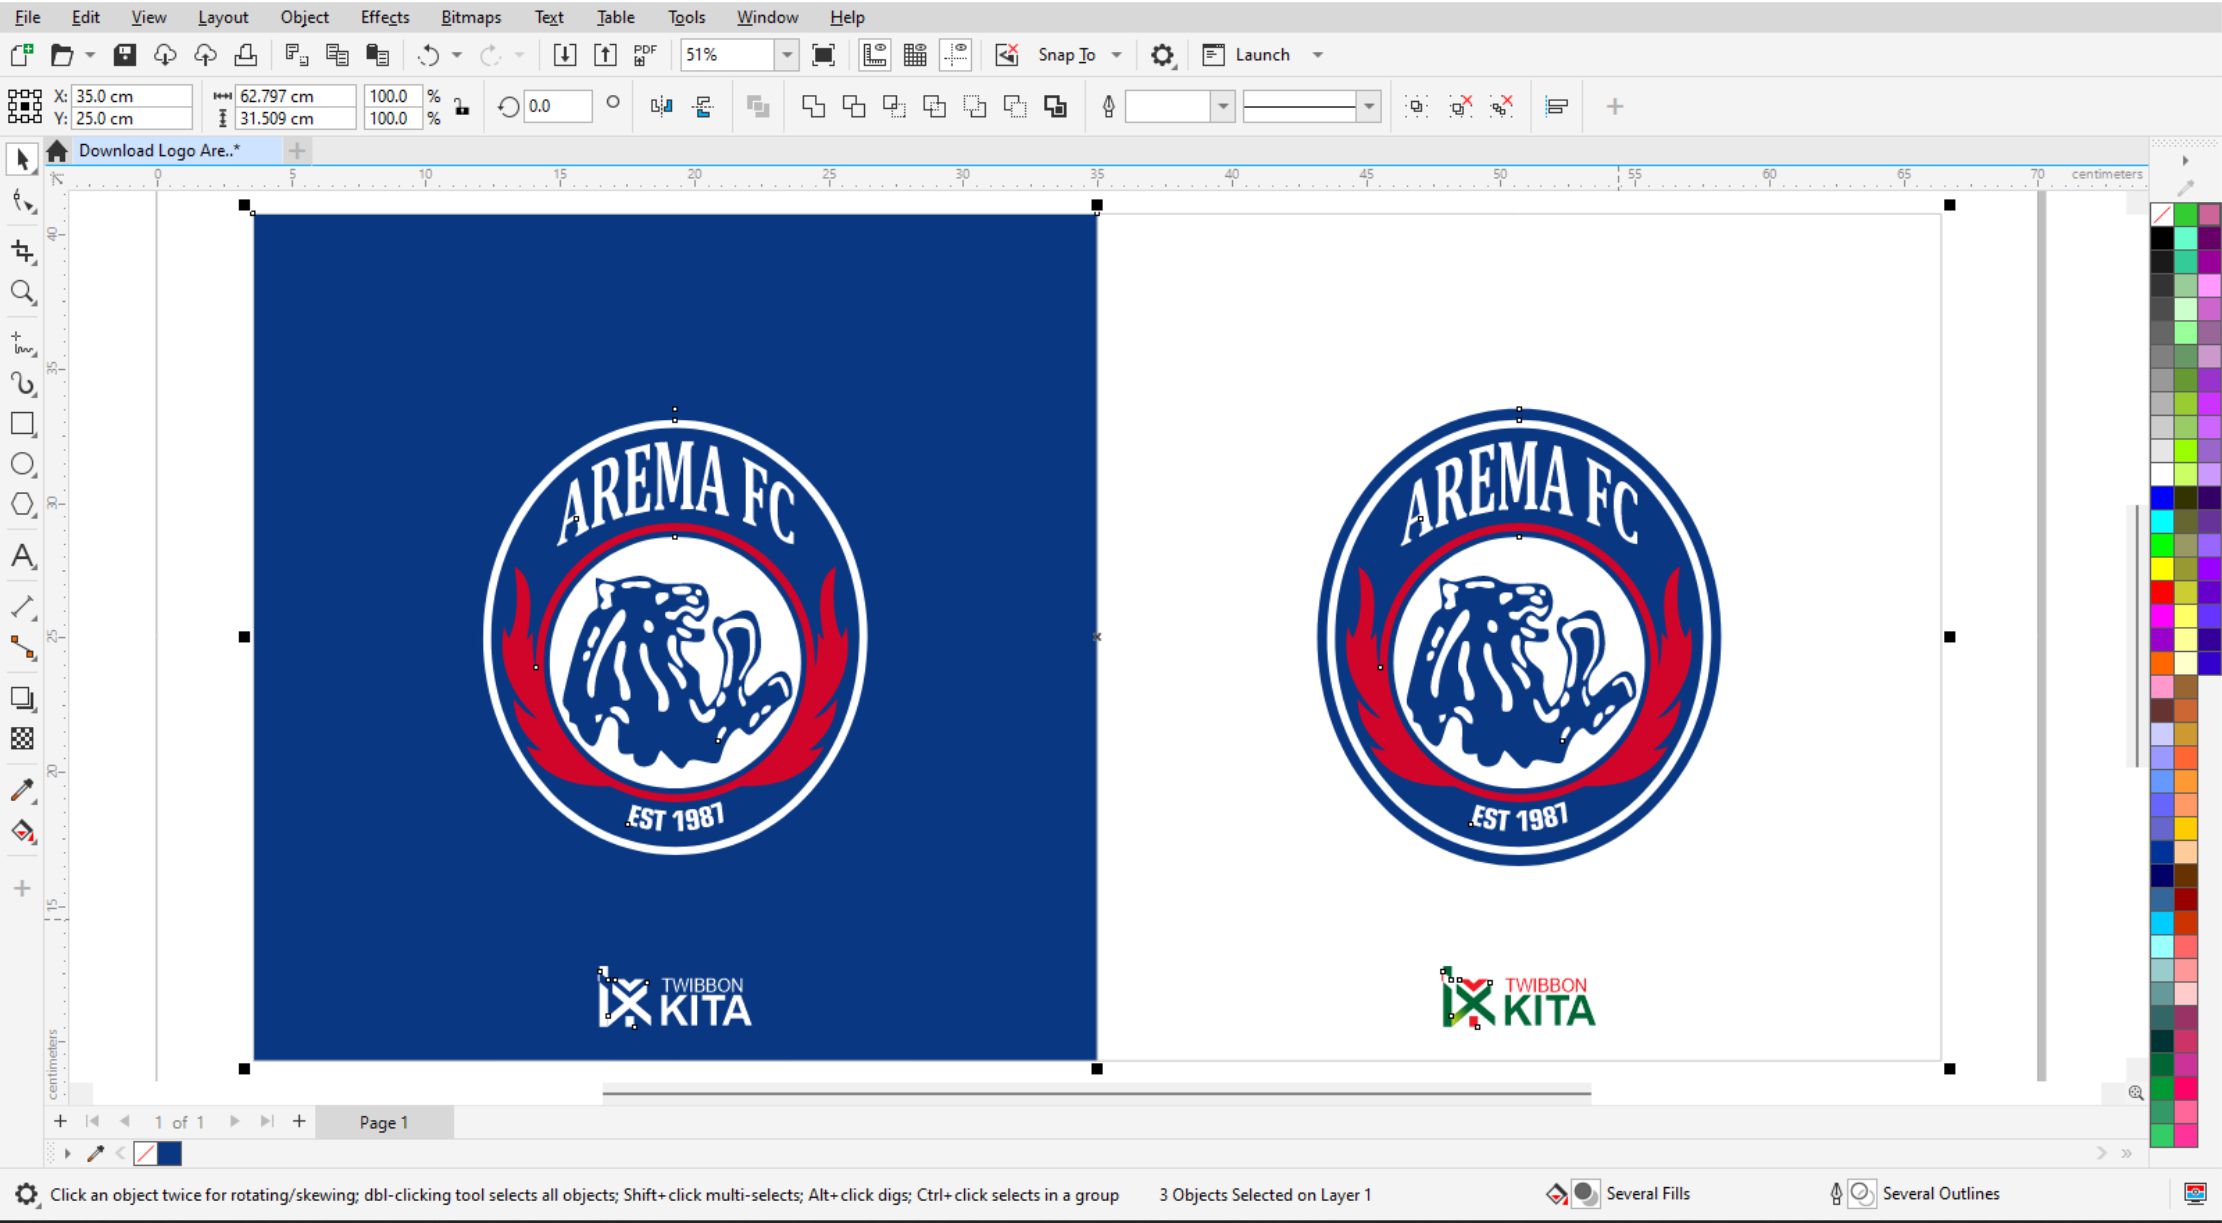Select the Polygon tool
The image size is (2222, 1223).
(x=22, y=505)
